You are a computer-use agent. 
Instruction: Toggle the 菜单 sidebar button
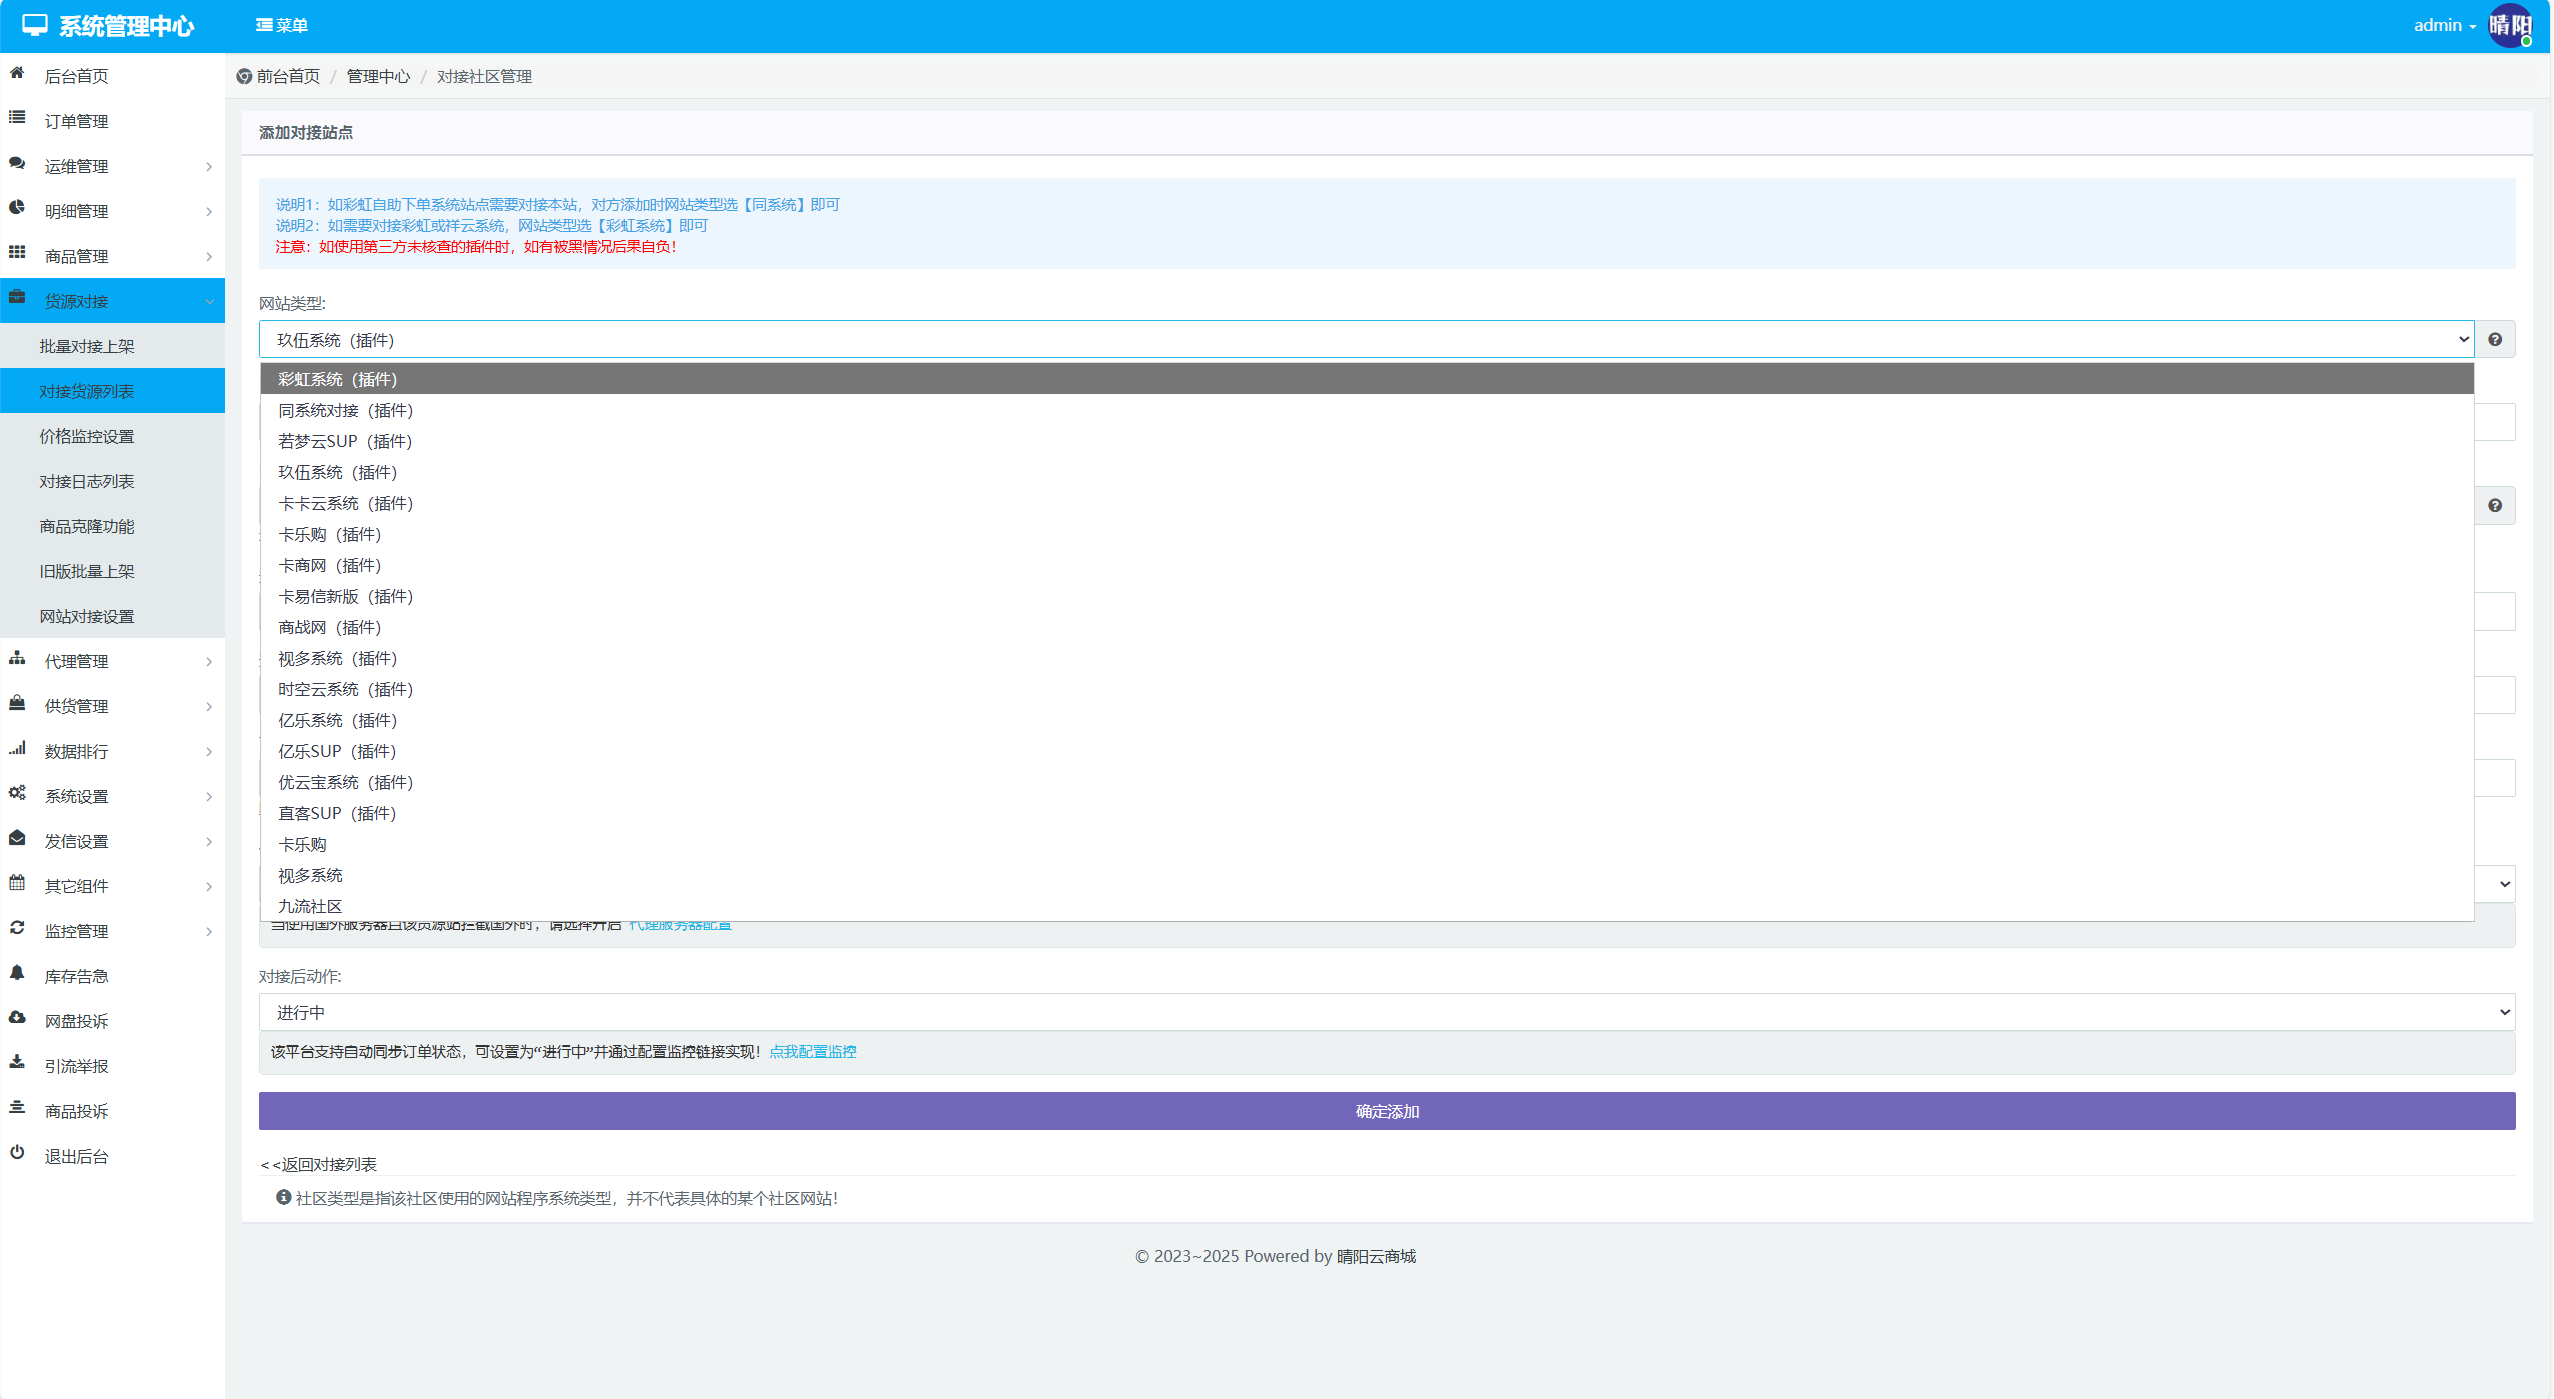(281, 26)
